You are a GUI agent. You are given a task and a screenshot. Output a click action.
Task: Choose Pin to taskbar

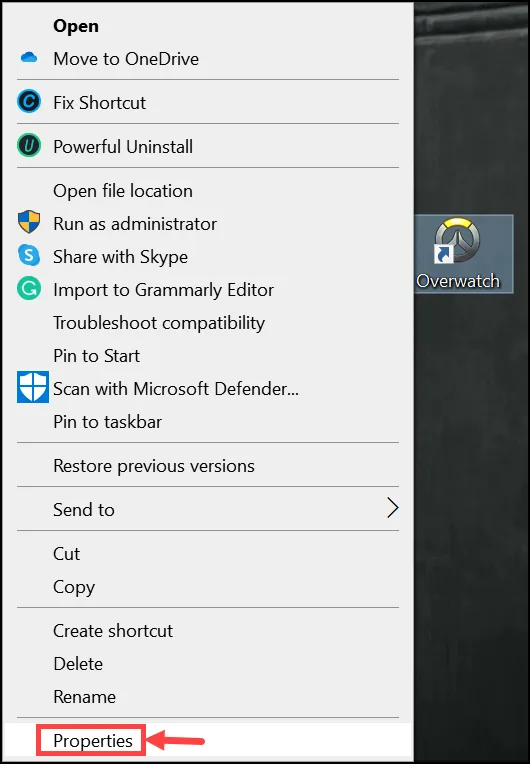tap(208, 422)
